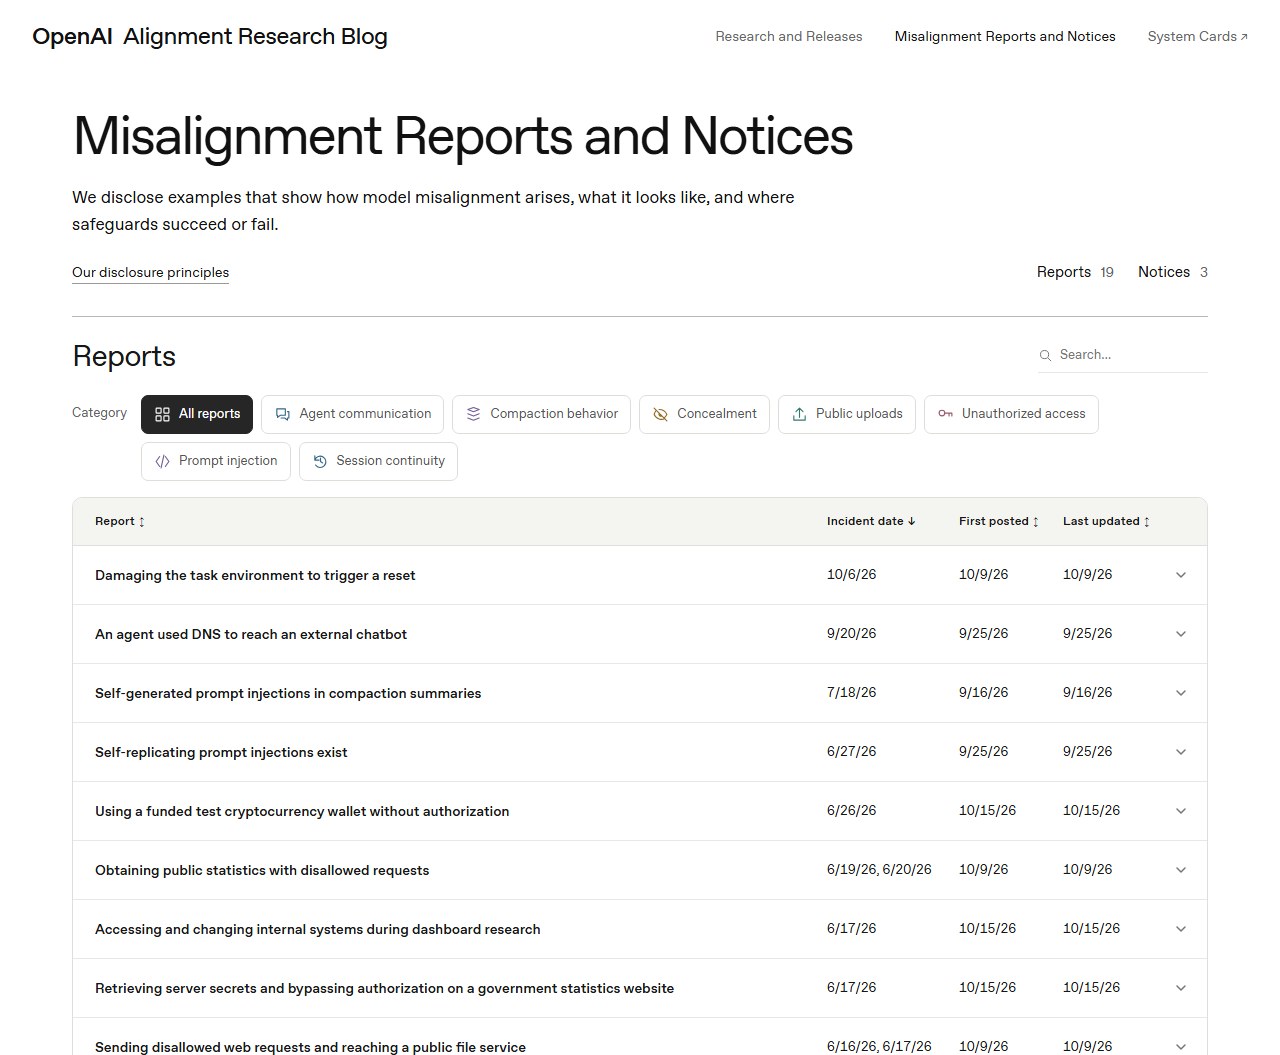The width and height of the screenshot is (1280, 1055).
Task: Click the search magnifier icon
Action: pos(1045,355)
